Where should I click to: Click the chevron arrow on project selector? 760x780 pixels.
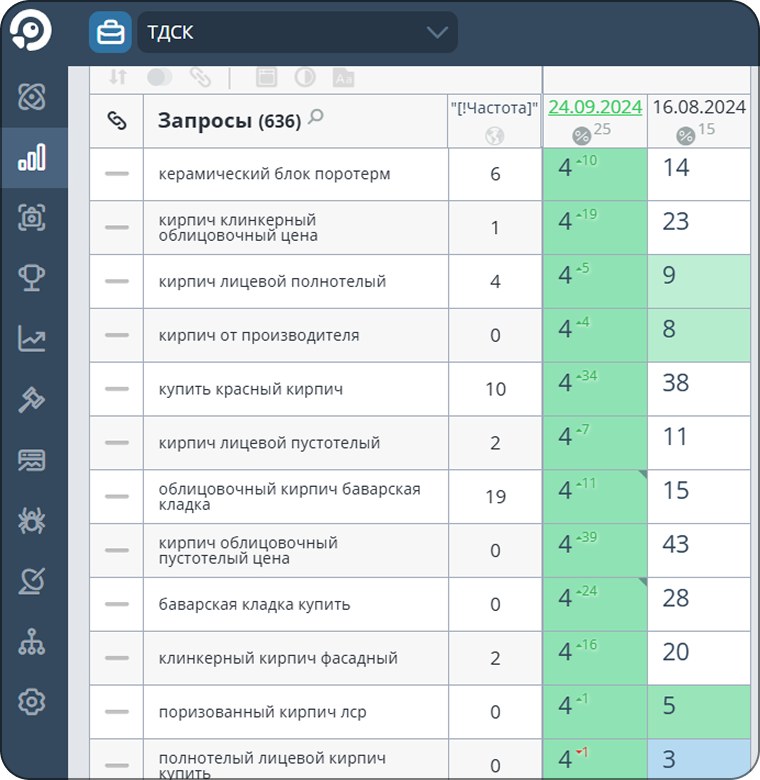437,32
